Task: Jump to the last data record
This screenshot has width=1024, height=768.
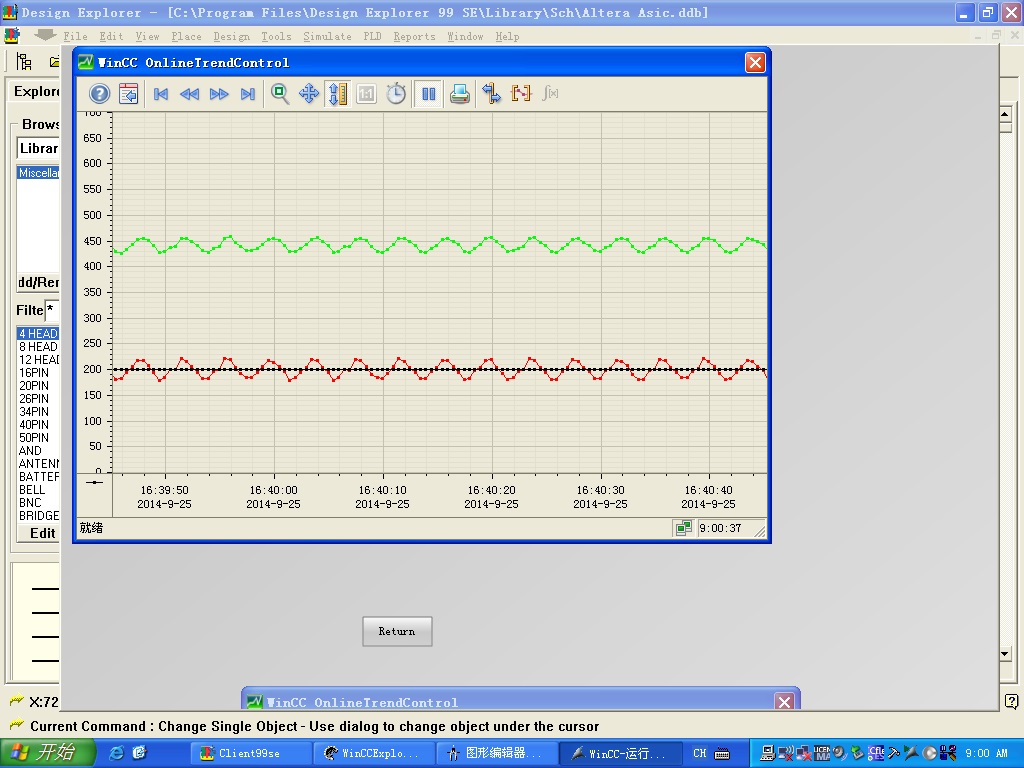Action: point(248,94)
